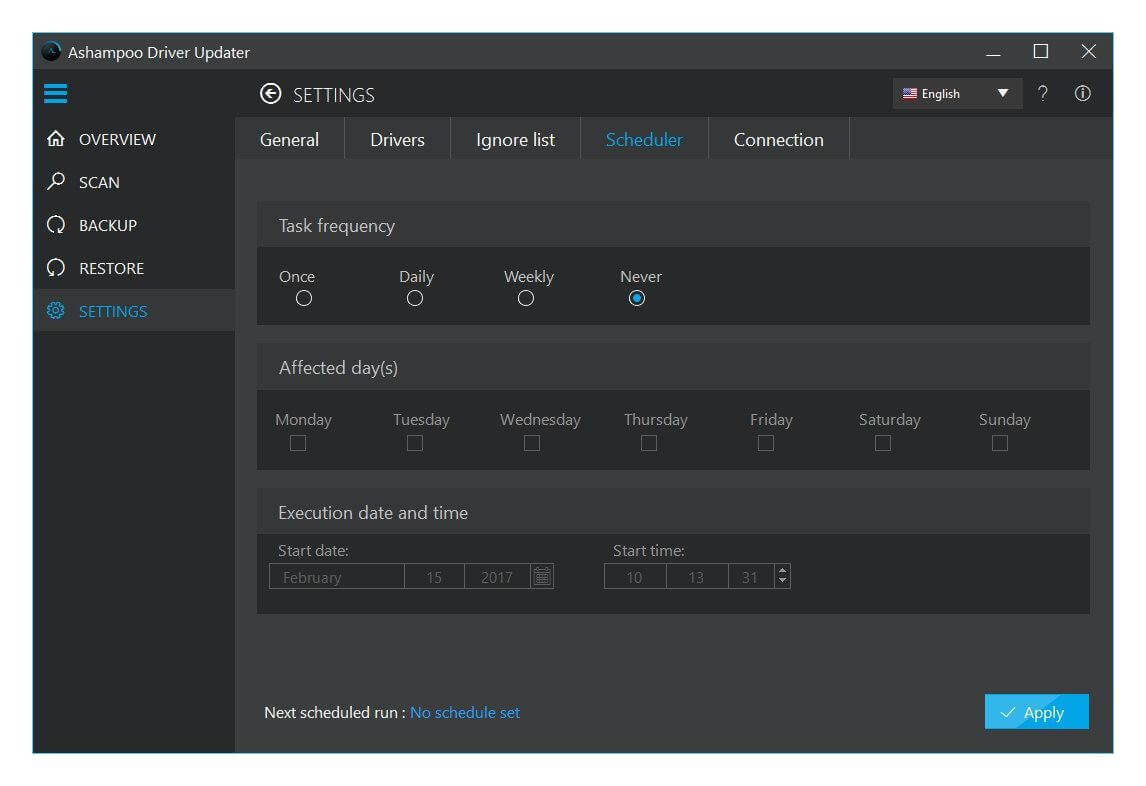
Task: Click the Settings gear icon in sidebar
Action: 55,311
